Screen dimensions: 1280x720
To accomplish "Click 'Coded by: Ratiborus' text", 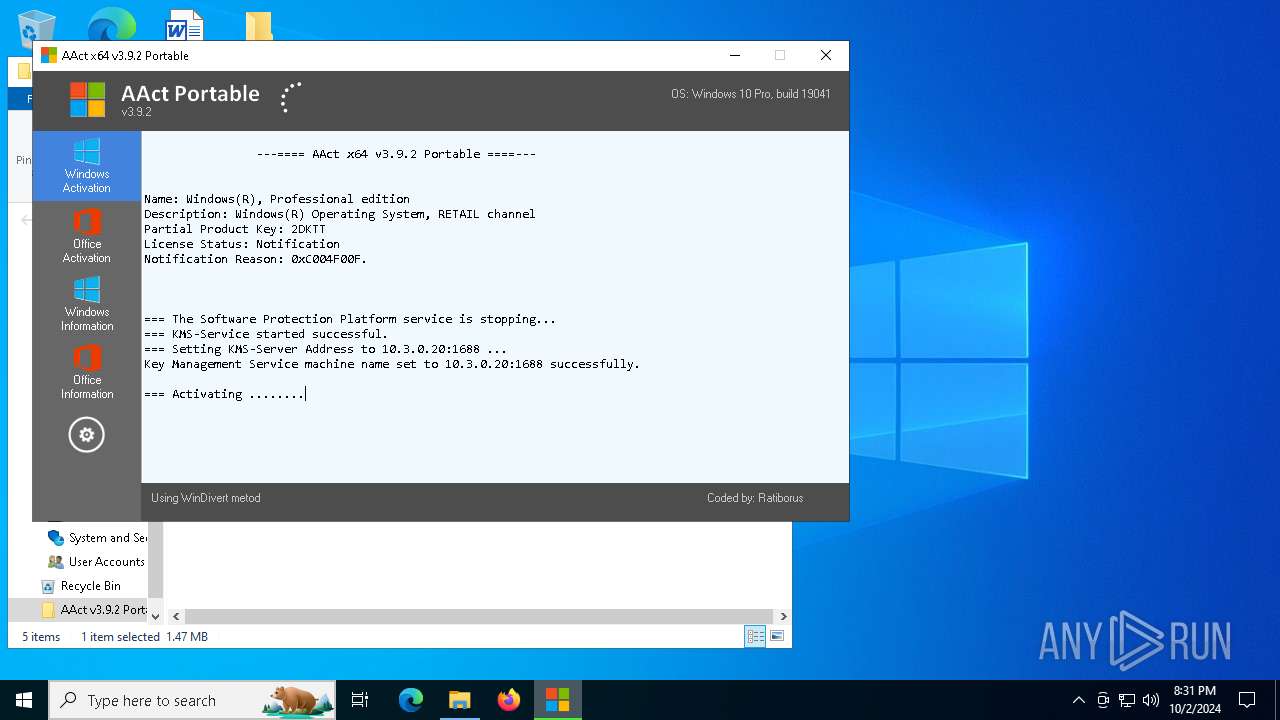I will (755, 498).
